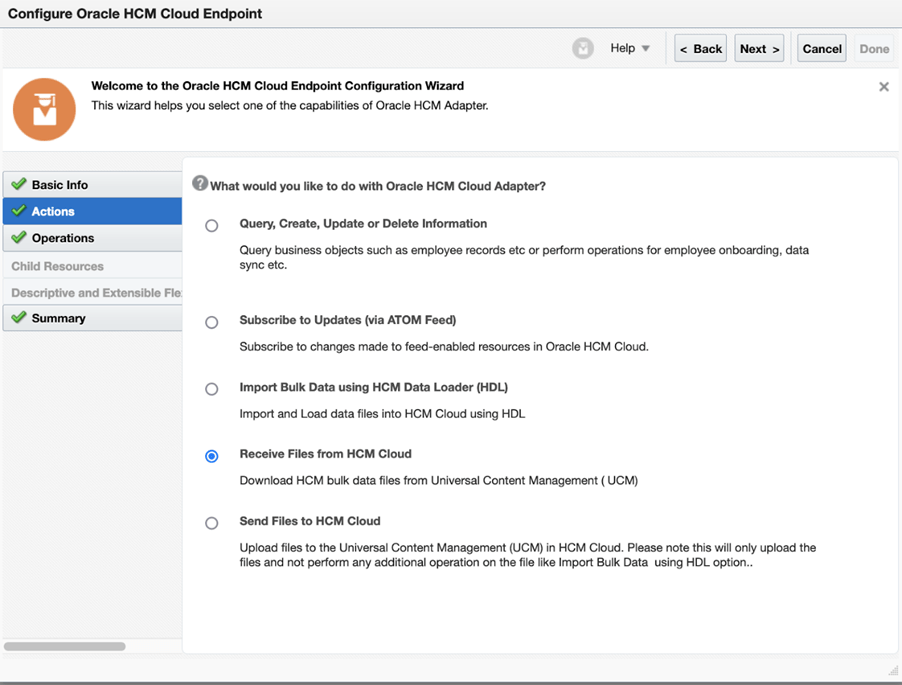Jump to the Summary step
The width and height of the screenshot is (902, 685).
[x=58, y=318]
